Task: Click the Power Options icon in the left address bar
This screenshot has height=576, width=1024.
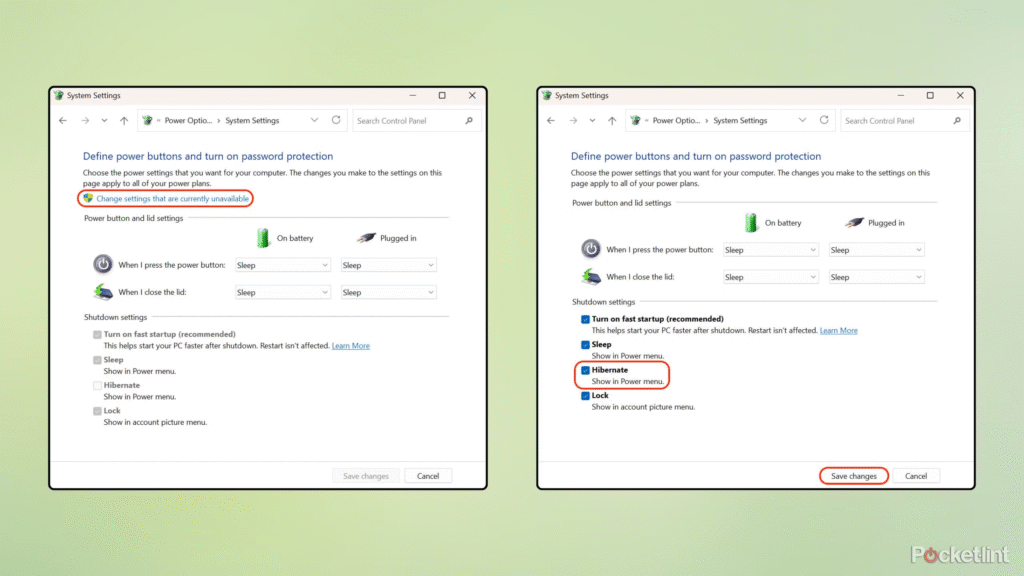Action: click(x=148, y=121)
